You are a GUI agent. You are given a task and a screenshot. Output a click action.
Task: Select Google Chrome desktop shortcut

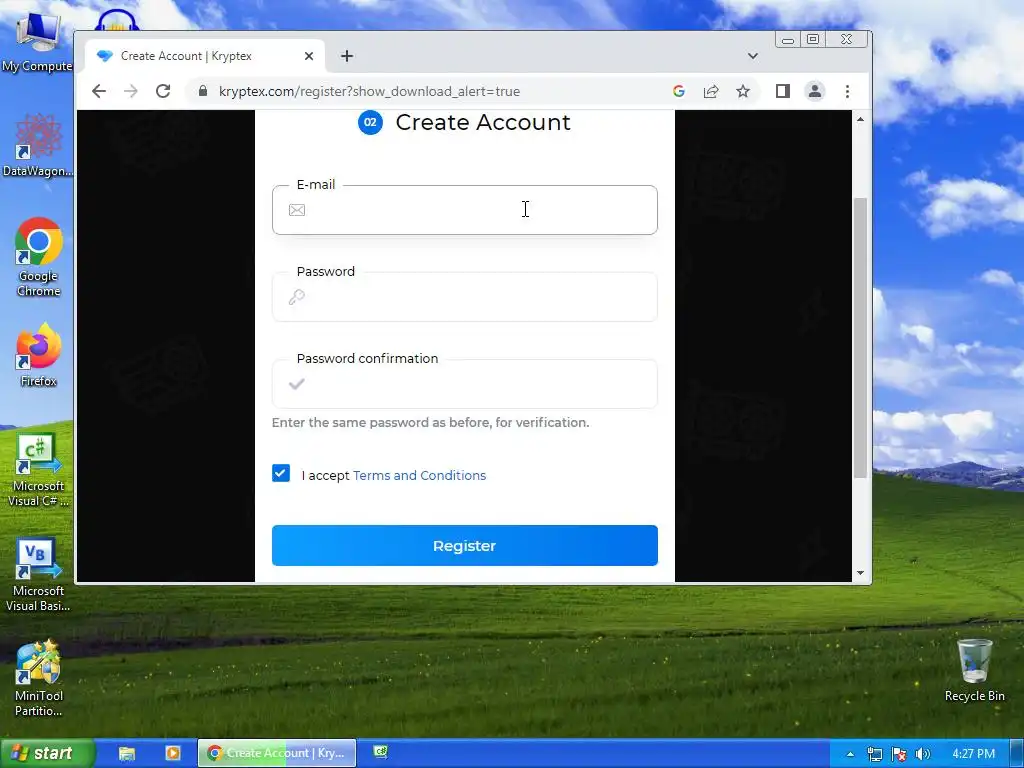(x=39, y=257)
